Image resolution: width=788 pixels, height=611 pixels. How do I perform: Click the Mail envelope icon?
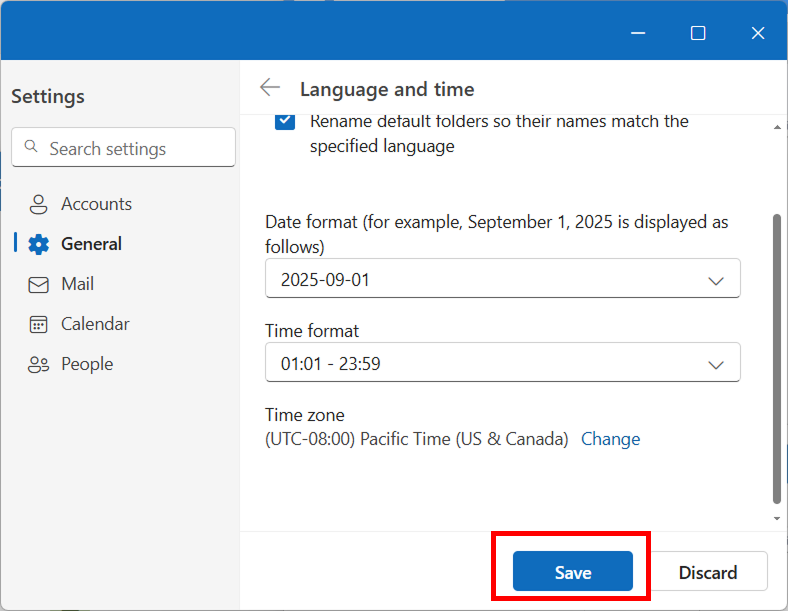pyautogui.click(x=38, y=284)
